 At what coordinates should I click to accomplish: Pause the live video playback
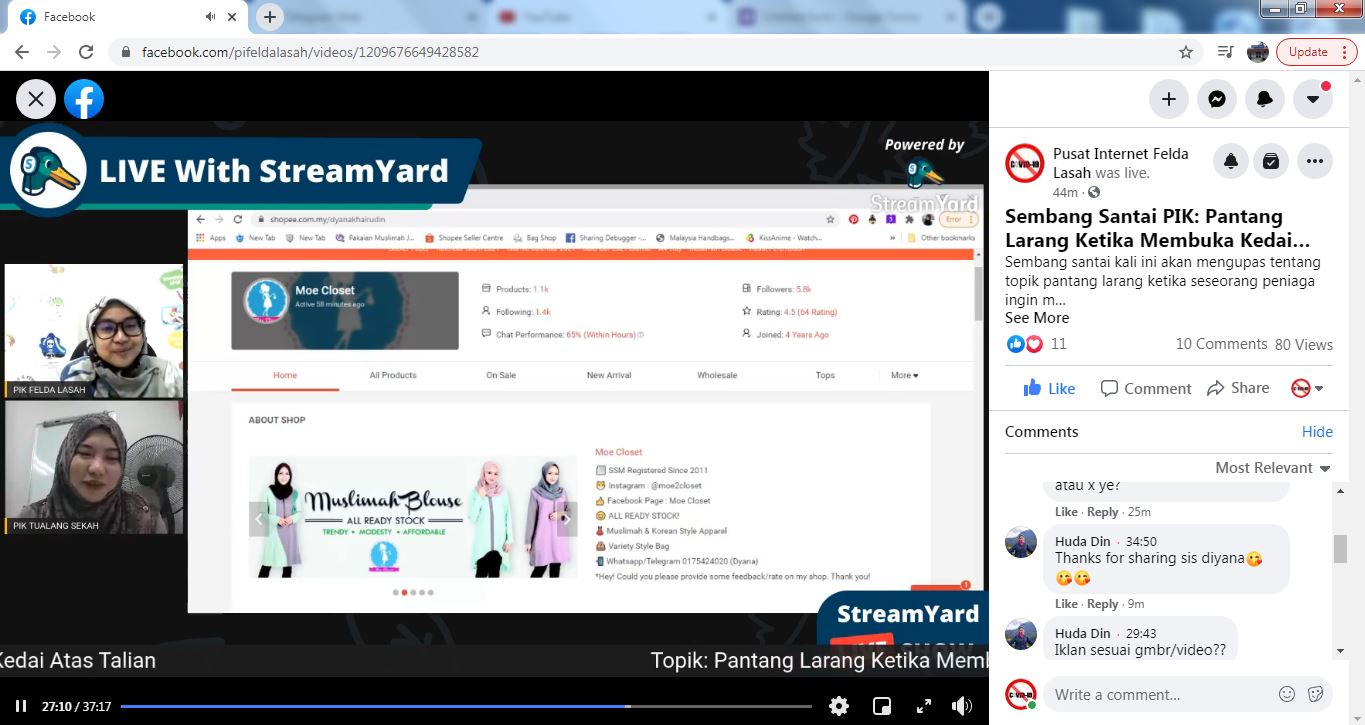[21, 706]
